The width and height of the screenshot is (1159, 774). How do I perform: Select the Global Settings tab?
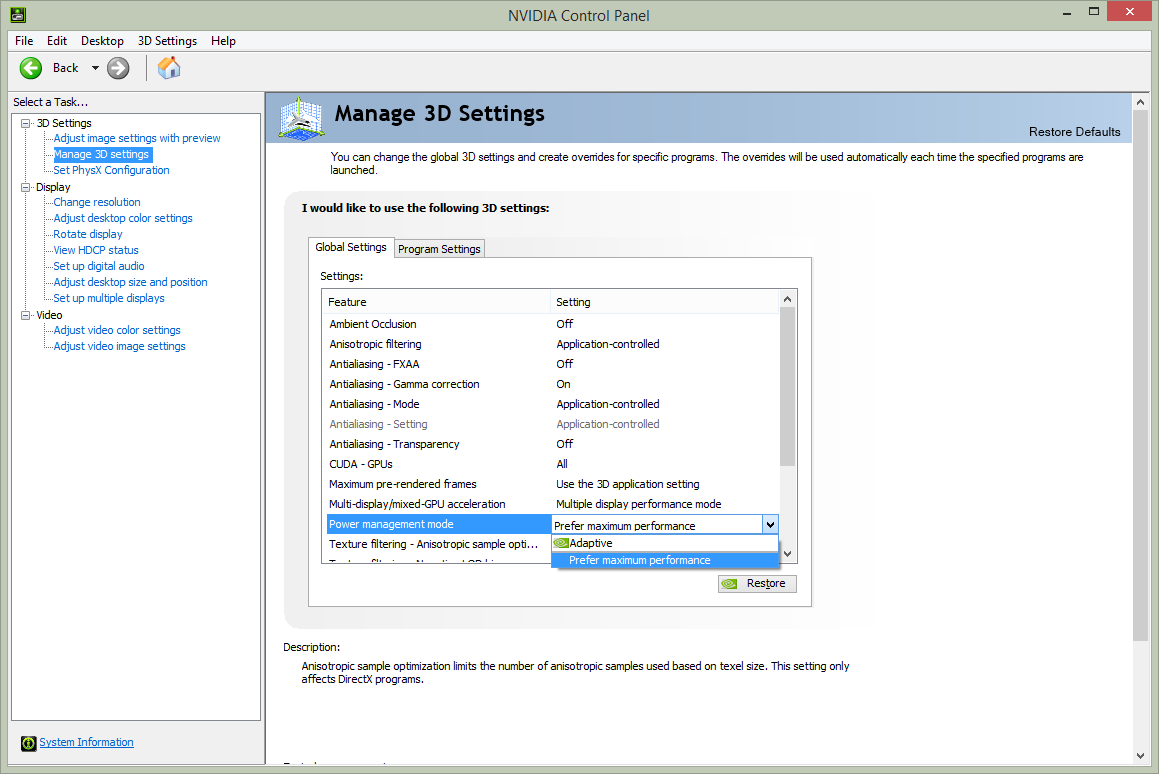350,247
